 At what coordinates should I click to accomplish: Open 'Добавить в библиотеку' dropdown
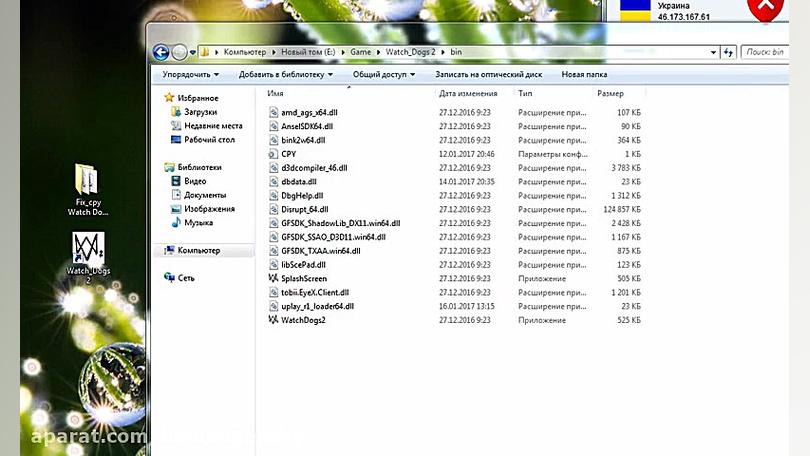tap(286, 74)
